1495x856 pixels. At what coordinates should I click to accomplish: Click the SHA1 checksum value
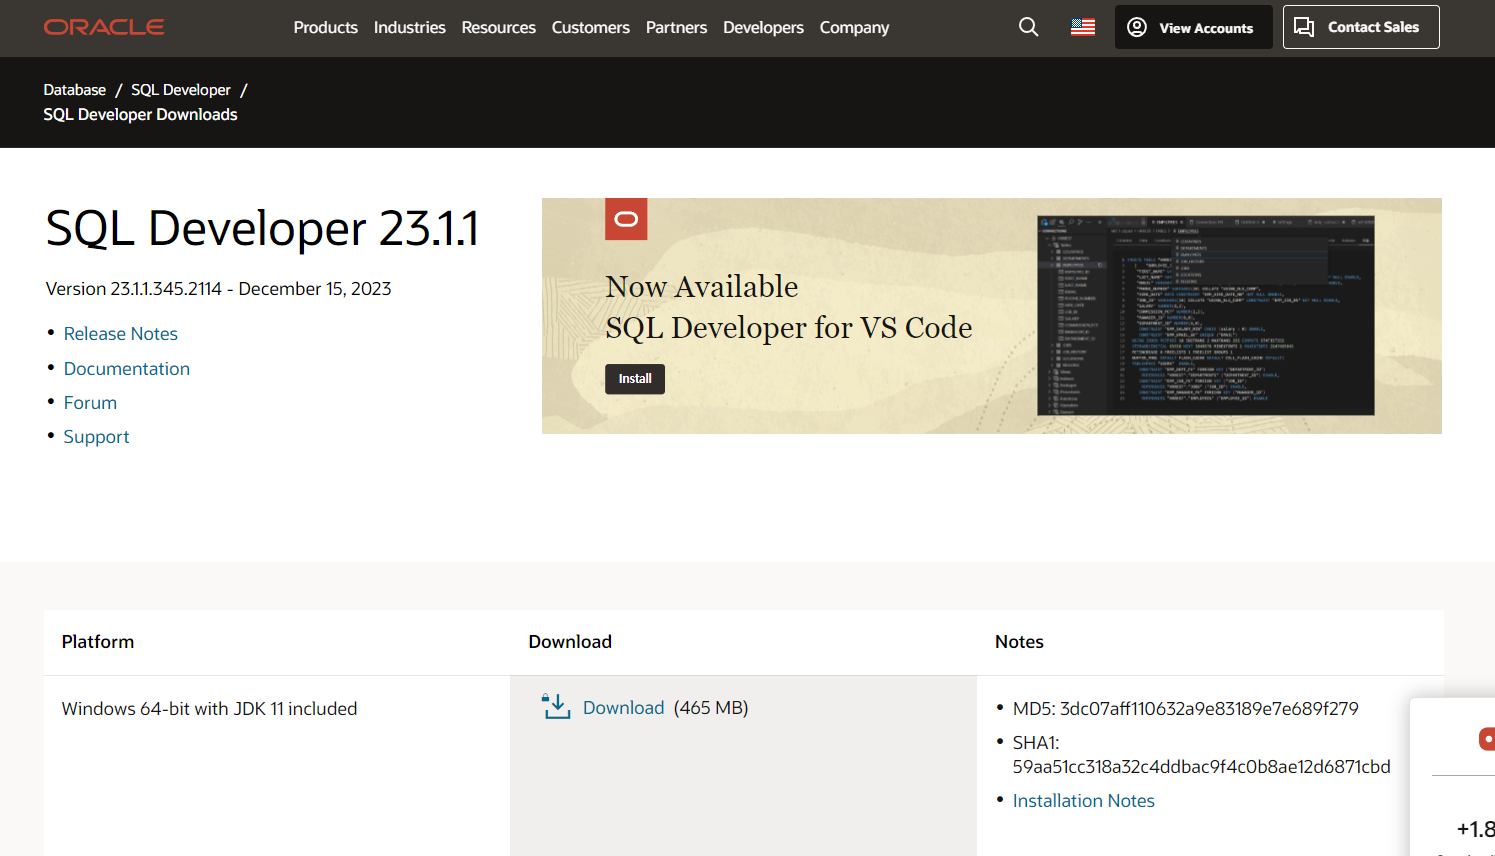click(1202, 767)
